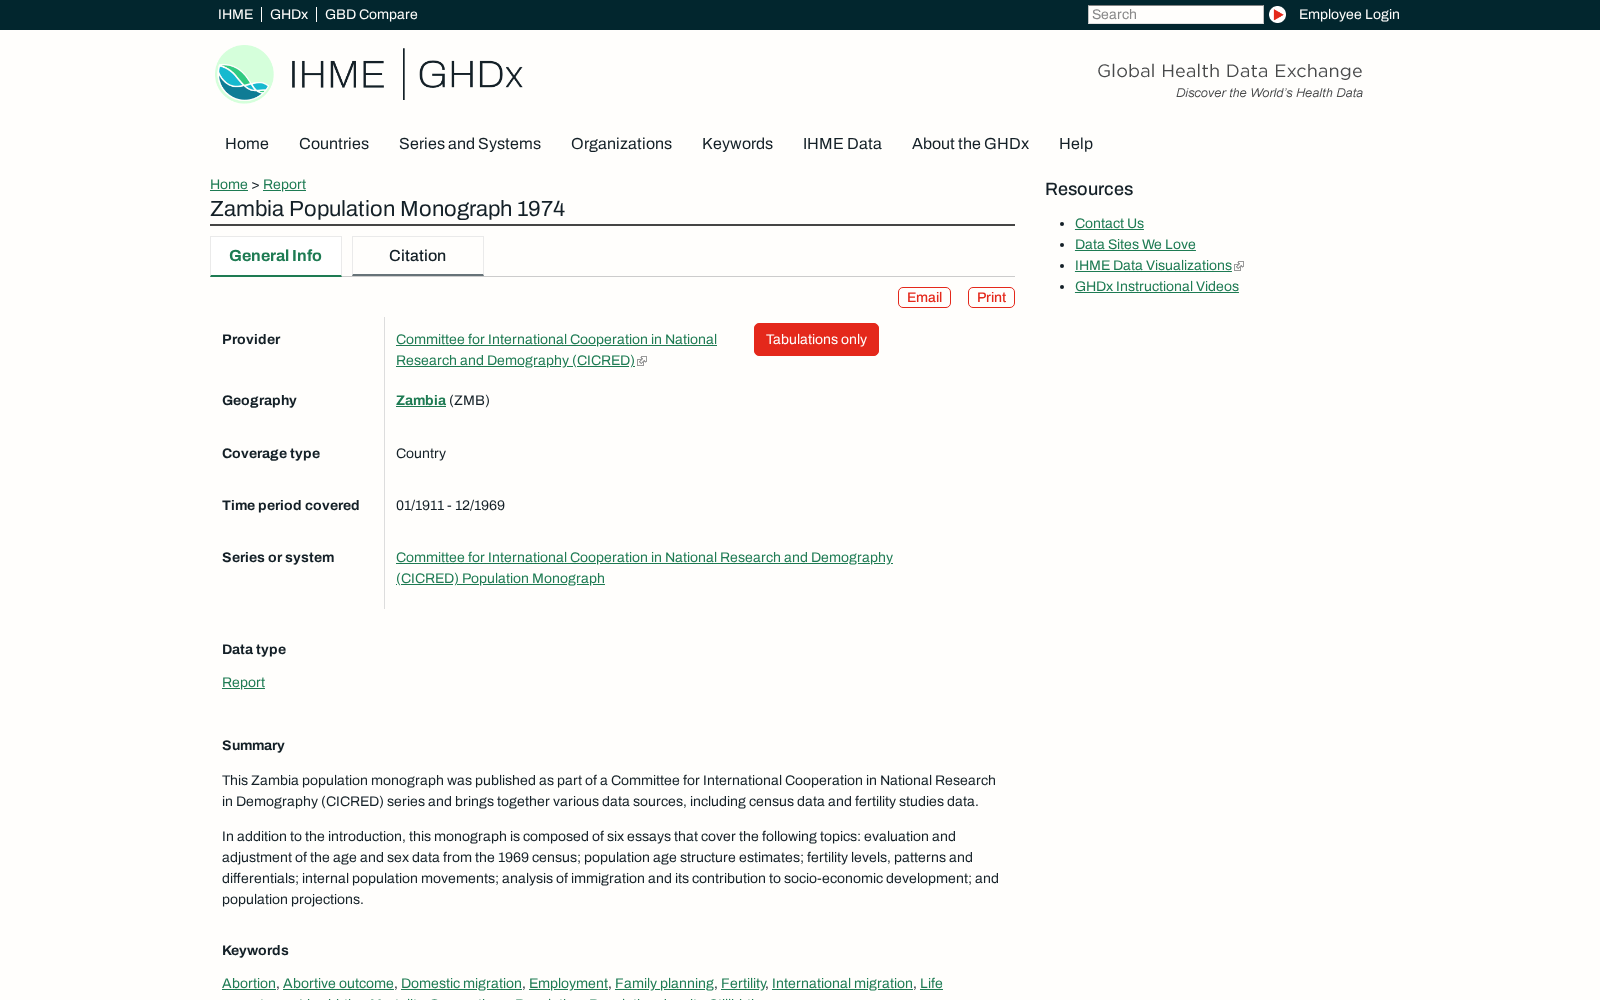This screenshot has height=1000, width=1600.
Task: Open Employee Login link
Action: 1349,14
